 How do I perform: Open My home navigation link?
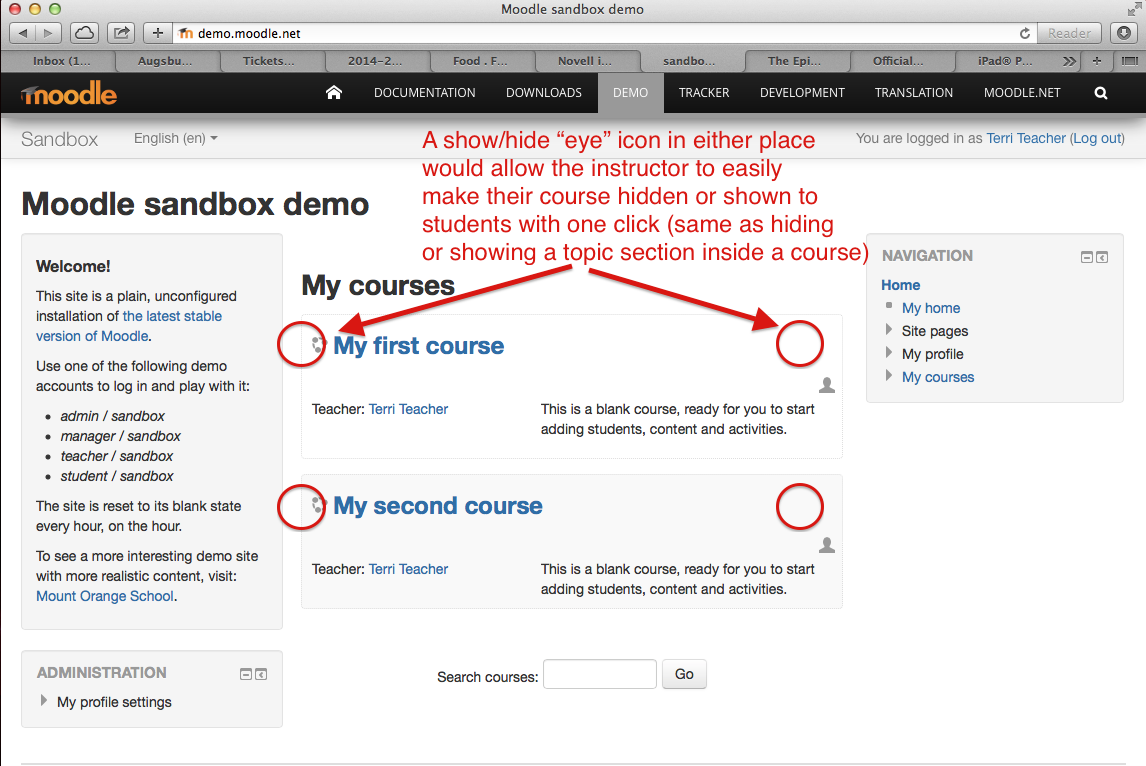tap(930, 308)
